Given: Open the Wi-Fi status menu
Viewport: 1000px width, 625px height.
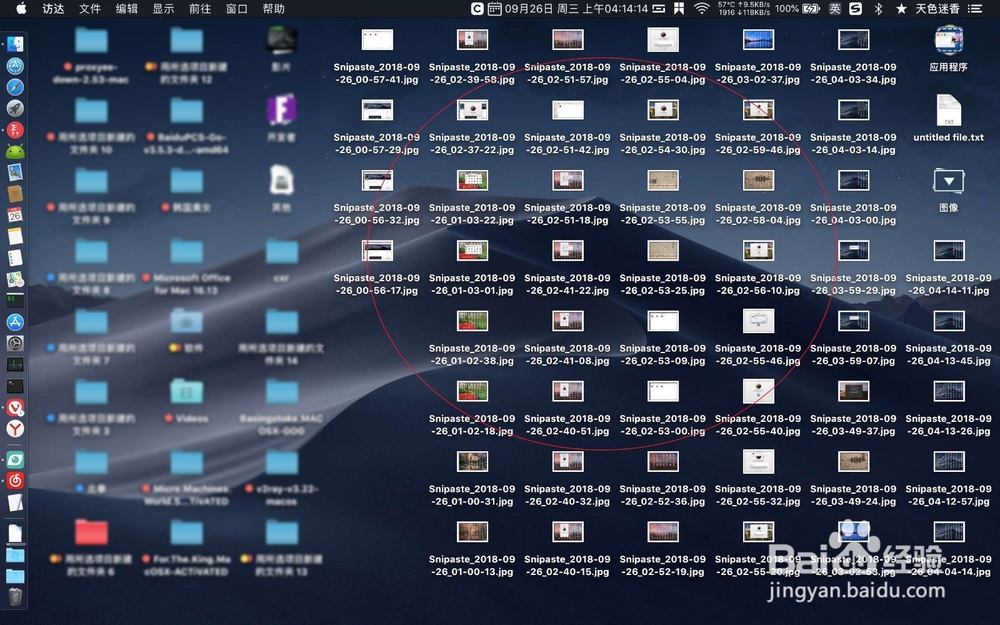Looking at the screenshot, I should [703, 9].
